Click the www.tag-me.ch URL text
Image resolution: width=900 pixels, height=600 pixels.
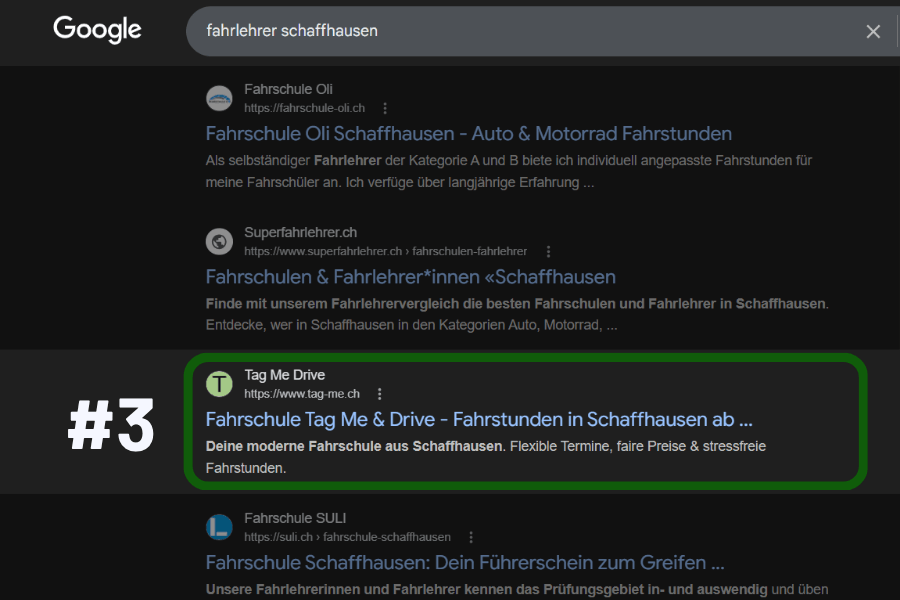pyautogui.click(x=302, y=394)
